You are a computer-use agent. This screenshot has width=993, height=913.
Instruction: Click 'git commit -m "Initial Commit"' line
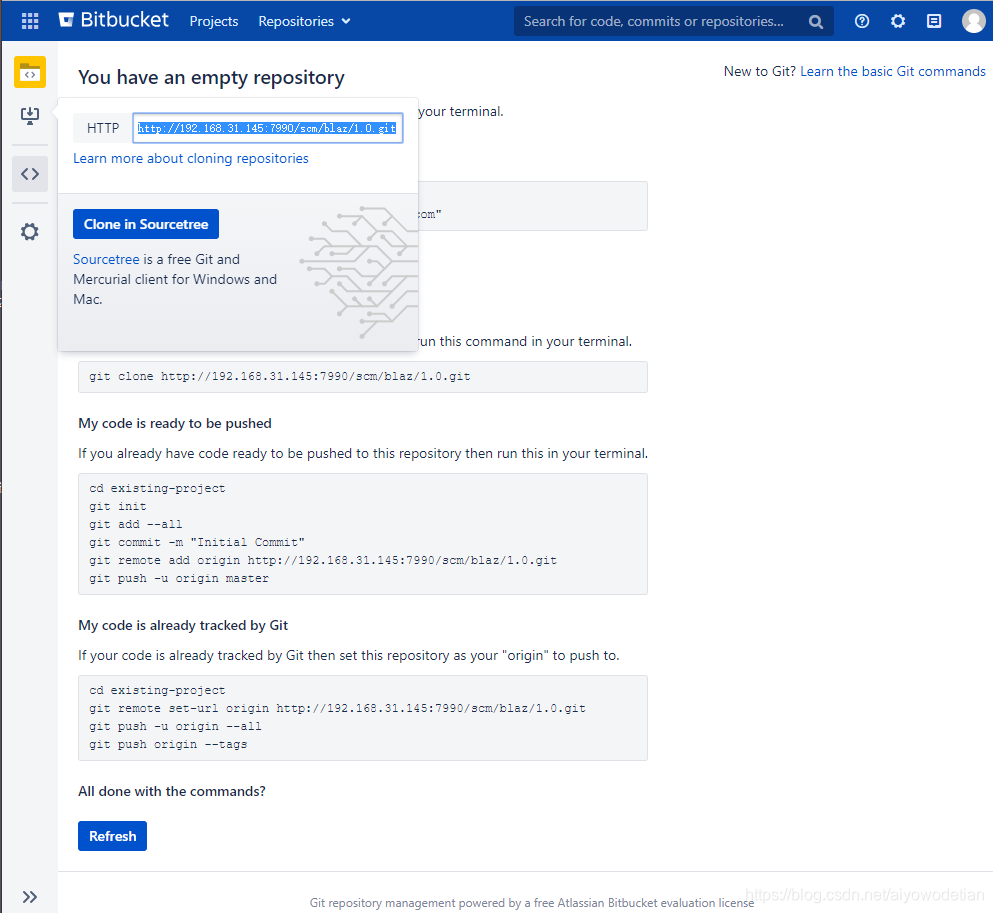pos(196,542)
